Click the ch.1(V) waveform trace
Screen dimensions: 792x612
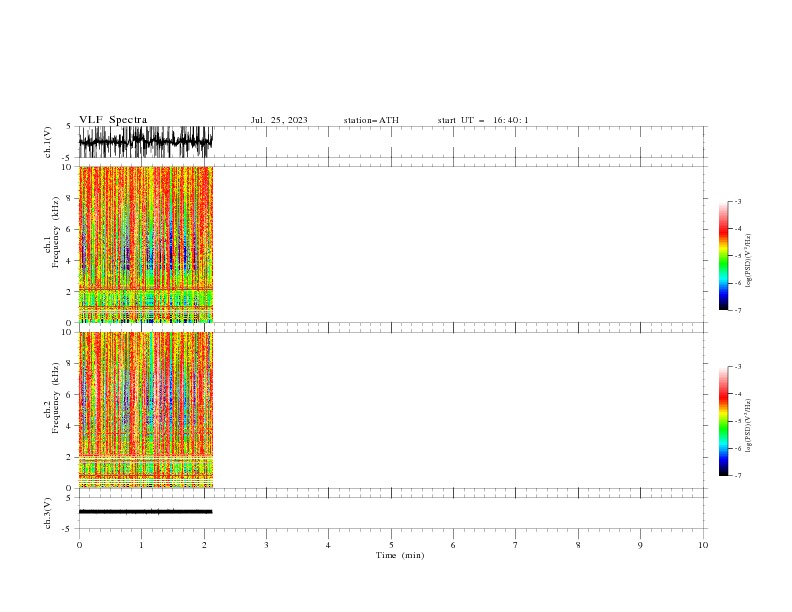tap(146, 142)
